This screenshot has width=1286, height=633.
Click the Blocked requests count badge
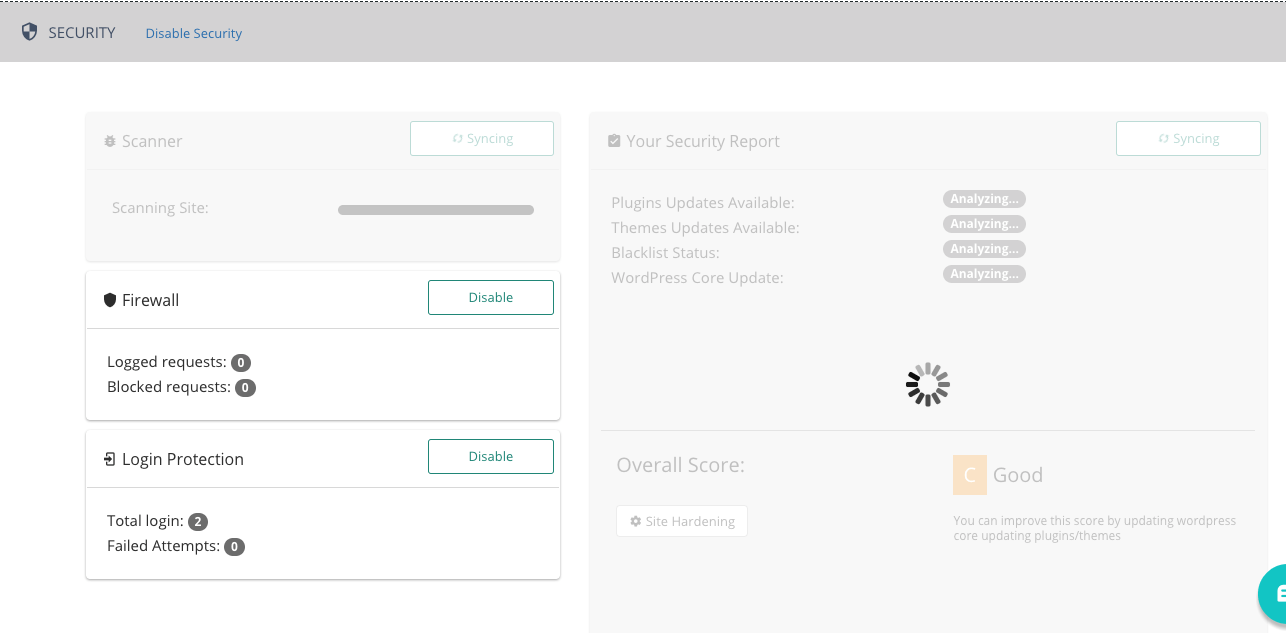coord(245,388)
